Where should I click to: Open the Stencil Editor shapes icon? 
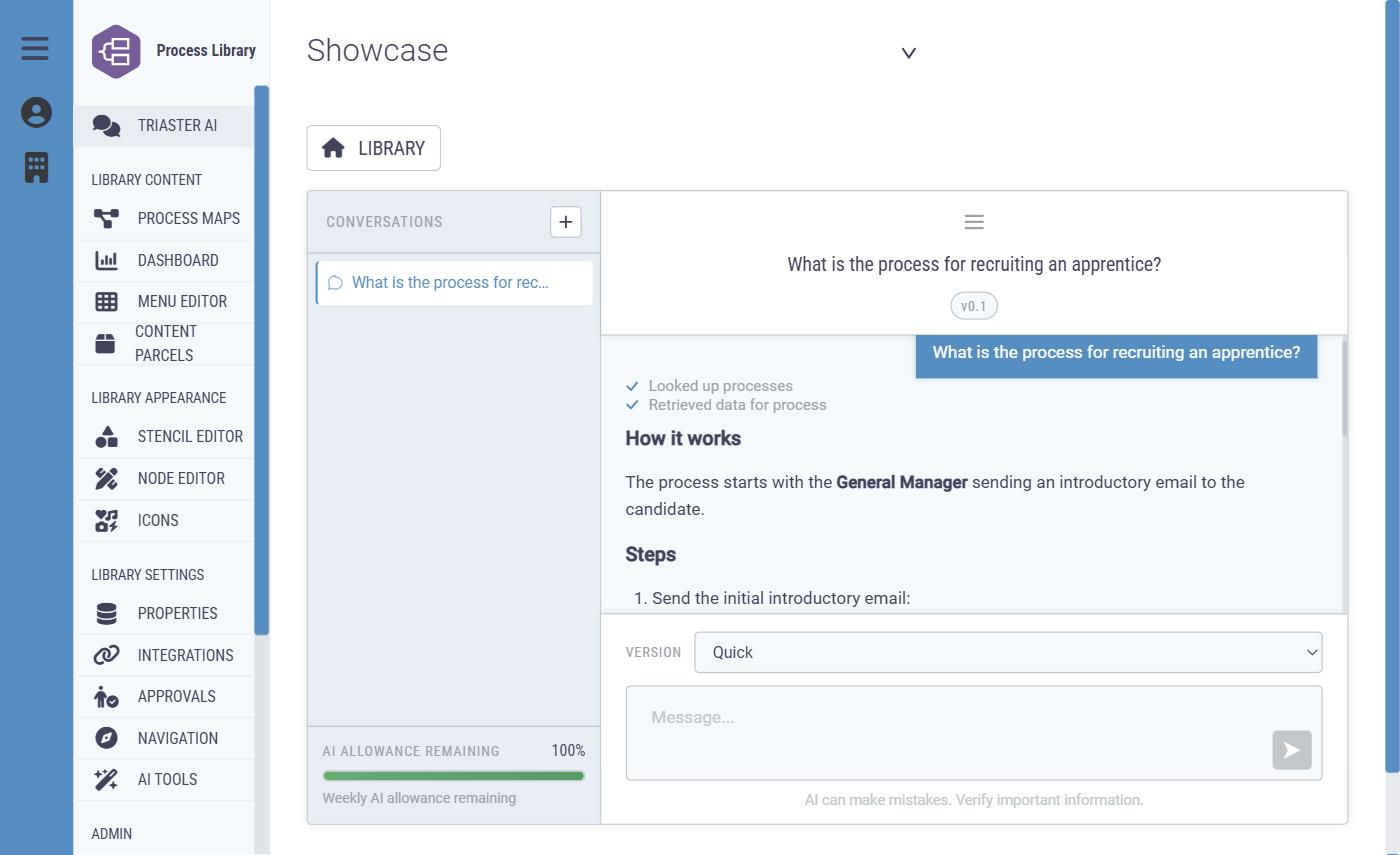point(106,437)
